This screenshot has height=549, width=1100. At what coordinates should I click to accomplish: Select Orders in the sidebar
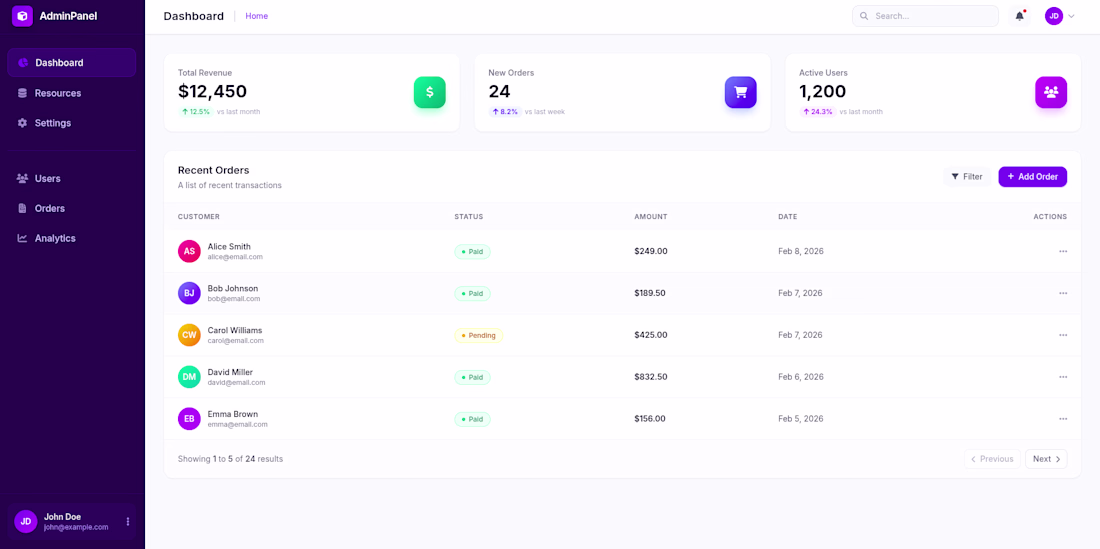pos(72,208)
